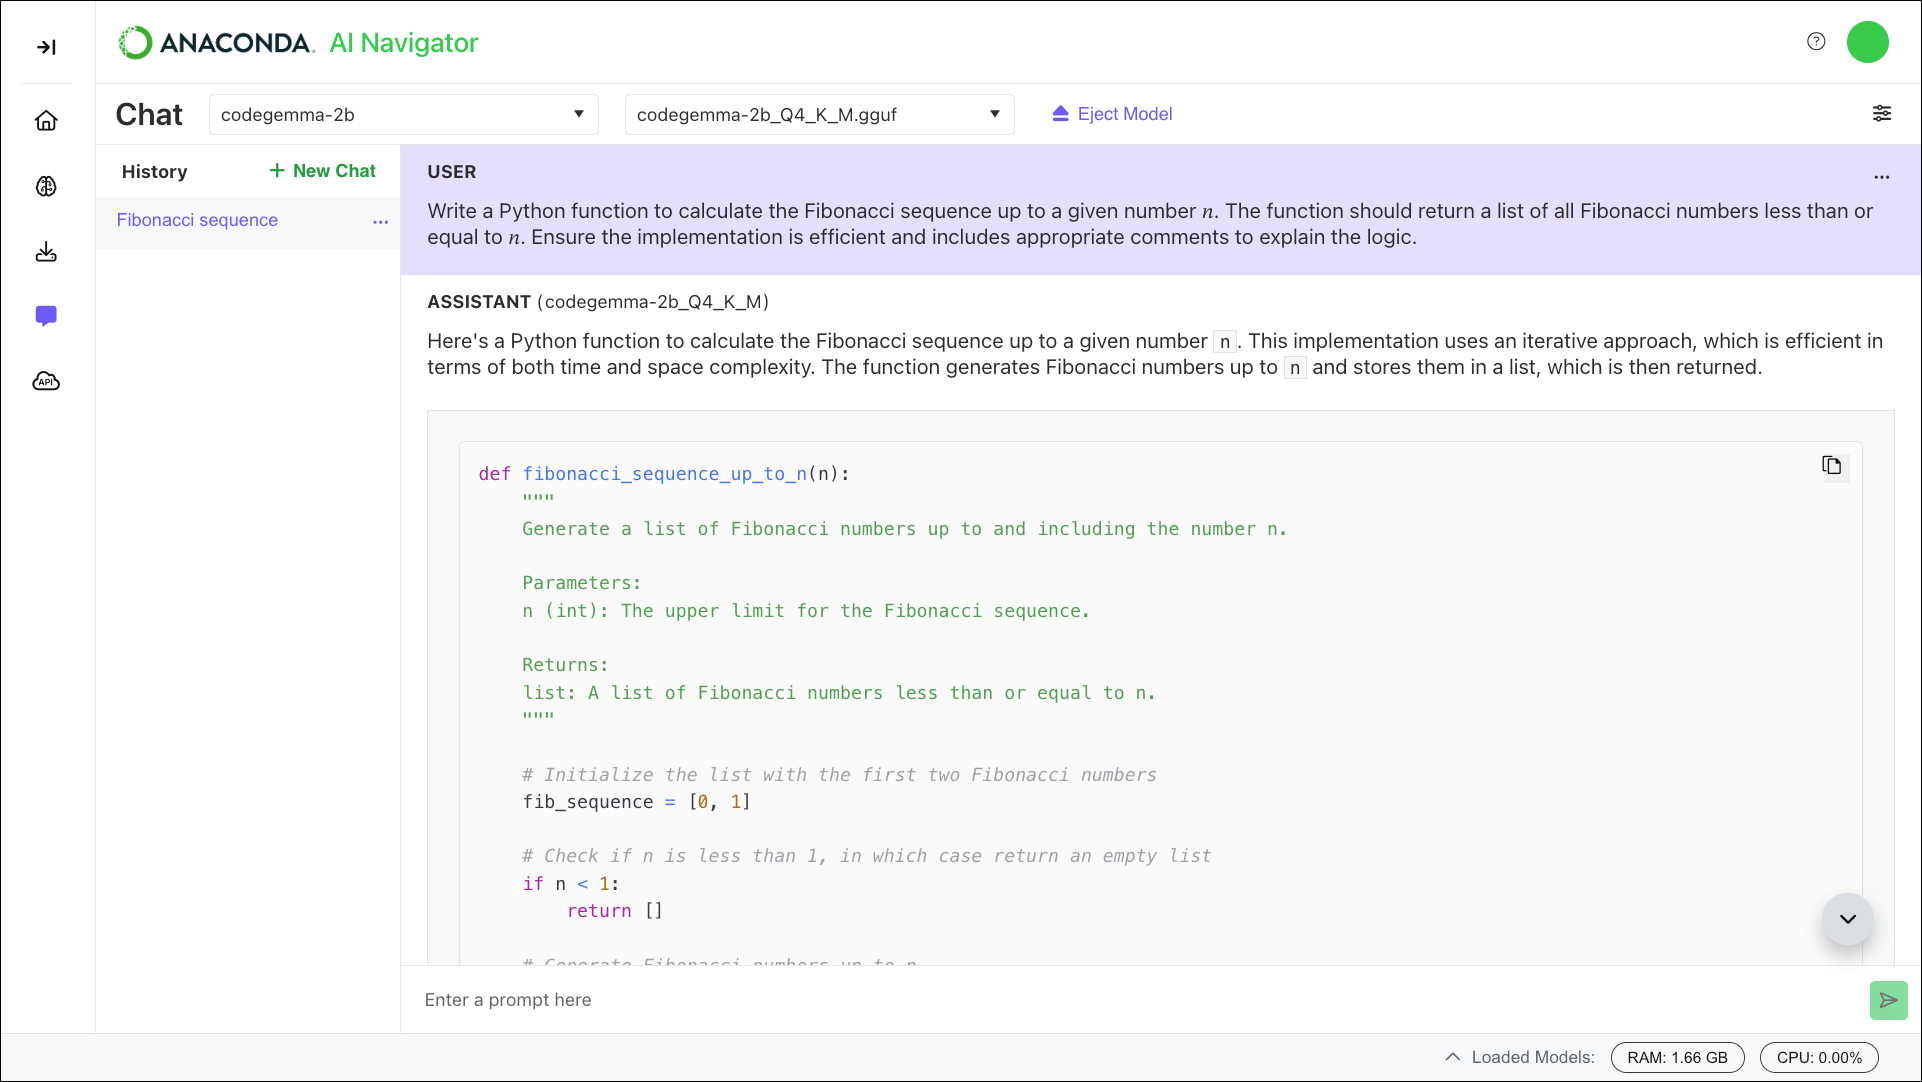The height and width of the screenshot is (1082, 1922).
Task: Click the prompt input field
Action: tap(900, 999)
